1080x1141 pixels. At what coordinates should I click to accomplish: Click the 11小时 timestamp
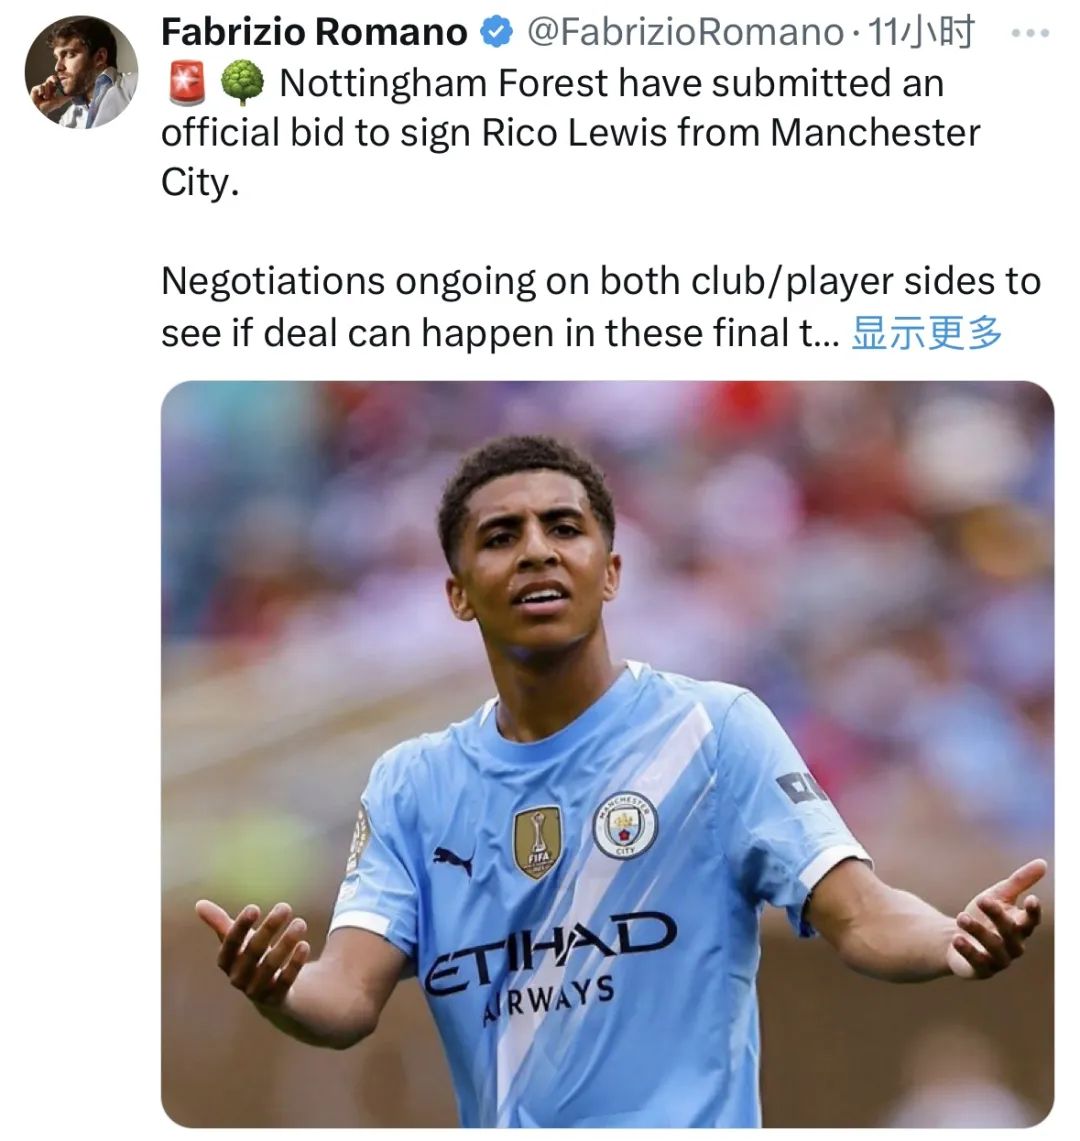(x=921, y=32)
